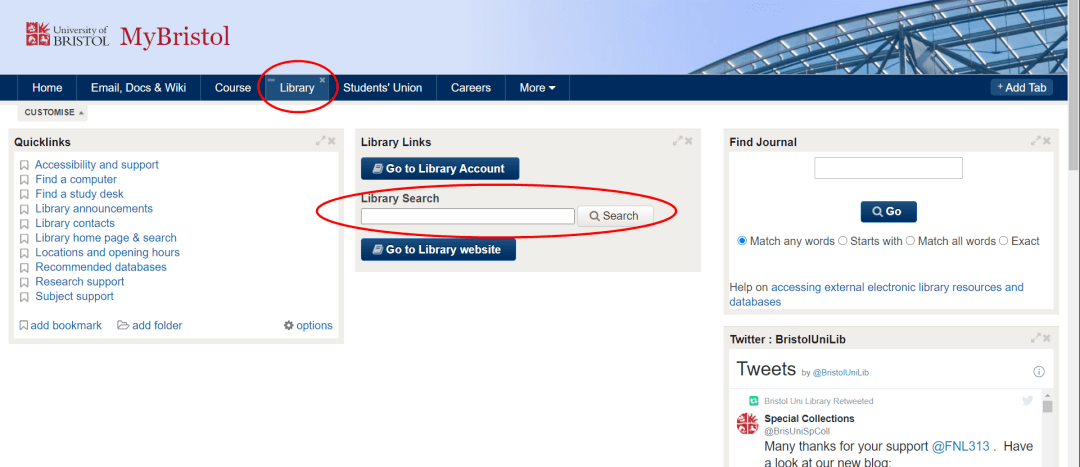This screenshot has height=467, width=1080.
Task: Maximize the Quicklinks portlet with expand icon
Action: pos(320,141)
